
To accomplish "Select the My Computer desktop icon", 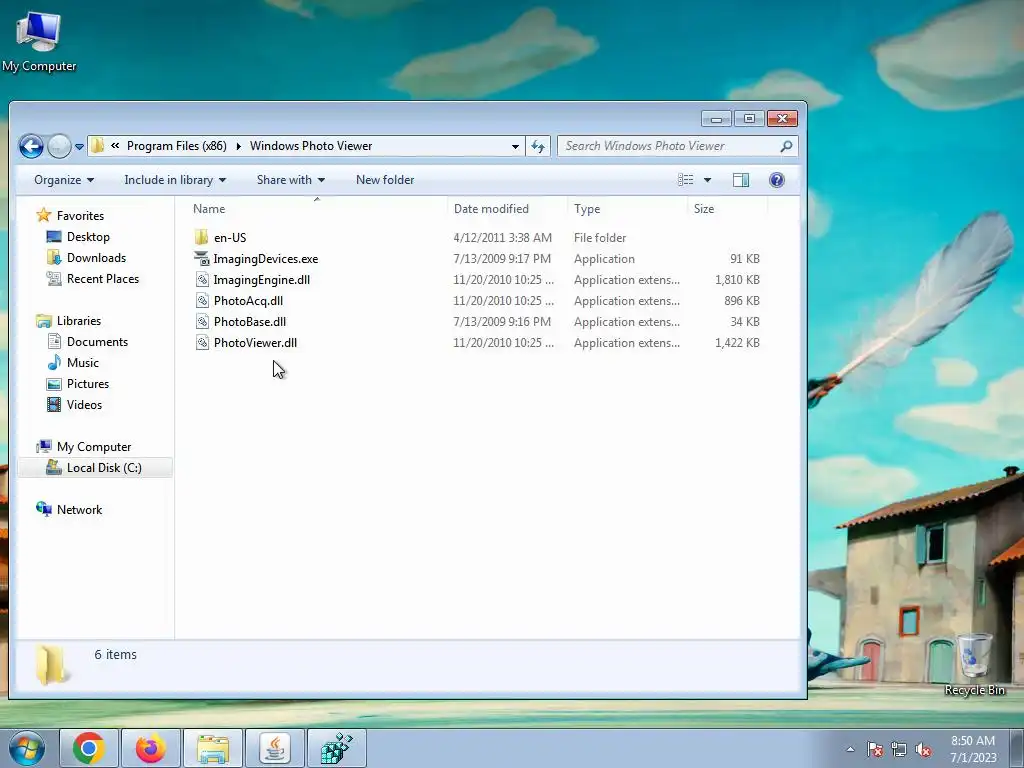I will tap(39, 41).
